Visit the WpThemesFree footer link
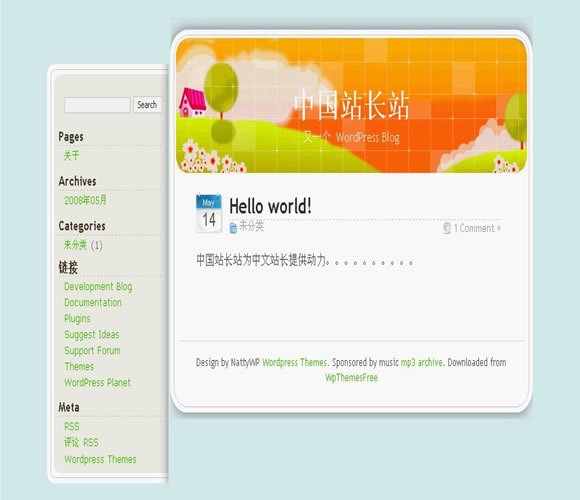Image resolution: width=580 pixels, height=500 pixels. [x=351, y=378]
